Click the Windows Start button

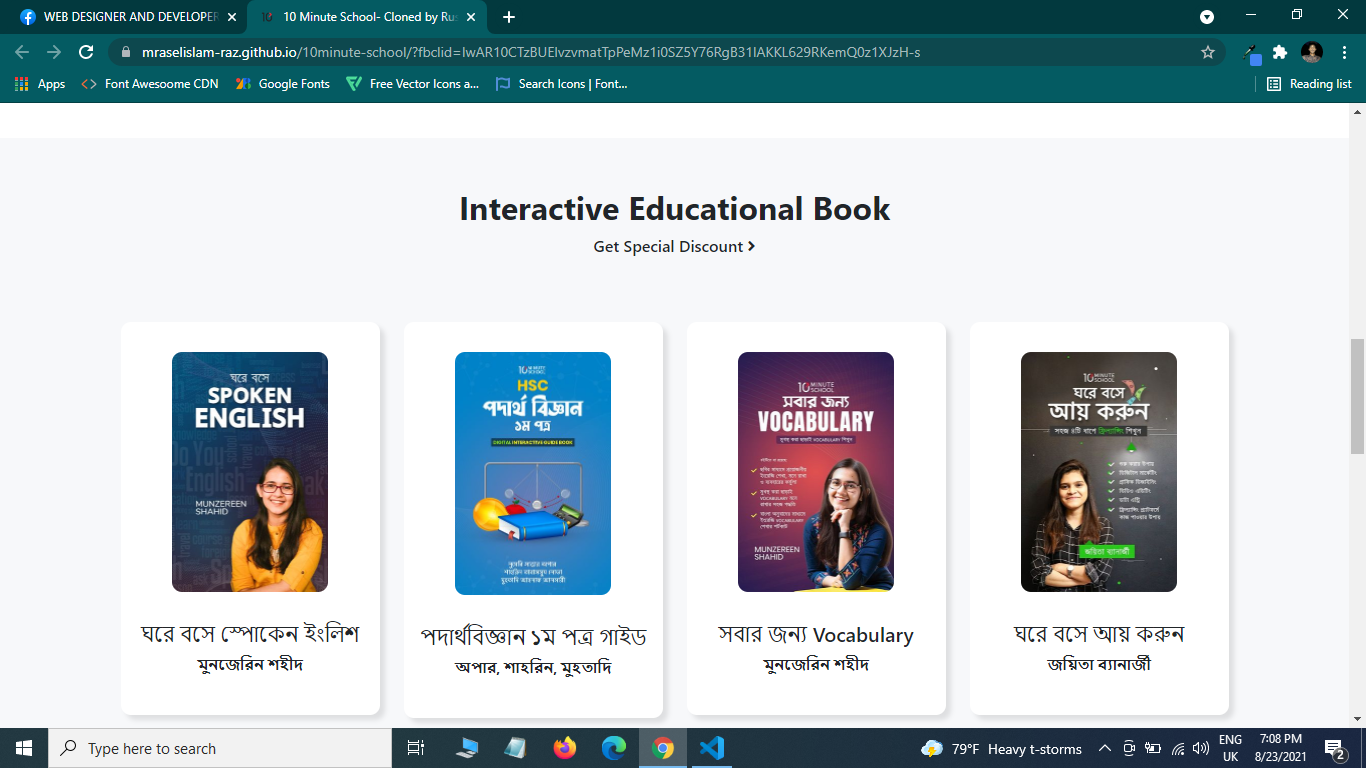pyautogui.click(x=24, y=748)
